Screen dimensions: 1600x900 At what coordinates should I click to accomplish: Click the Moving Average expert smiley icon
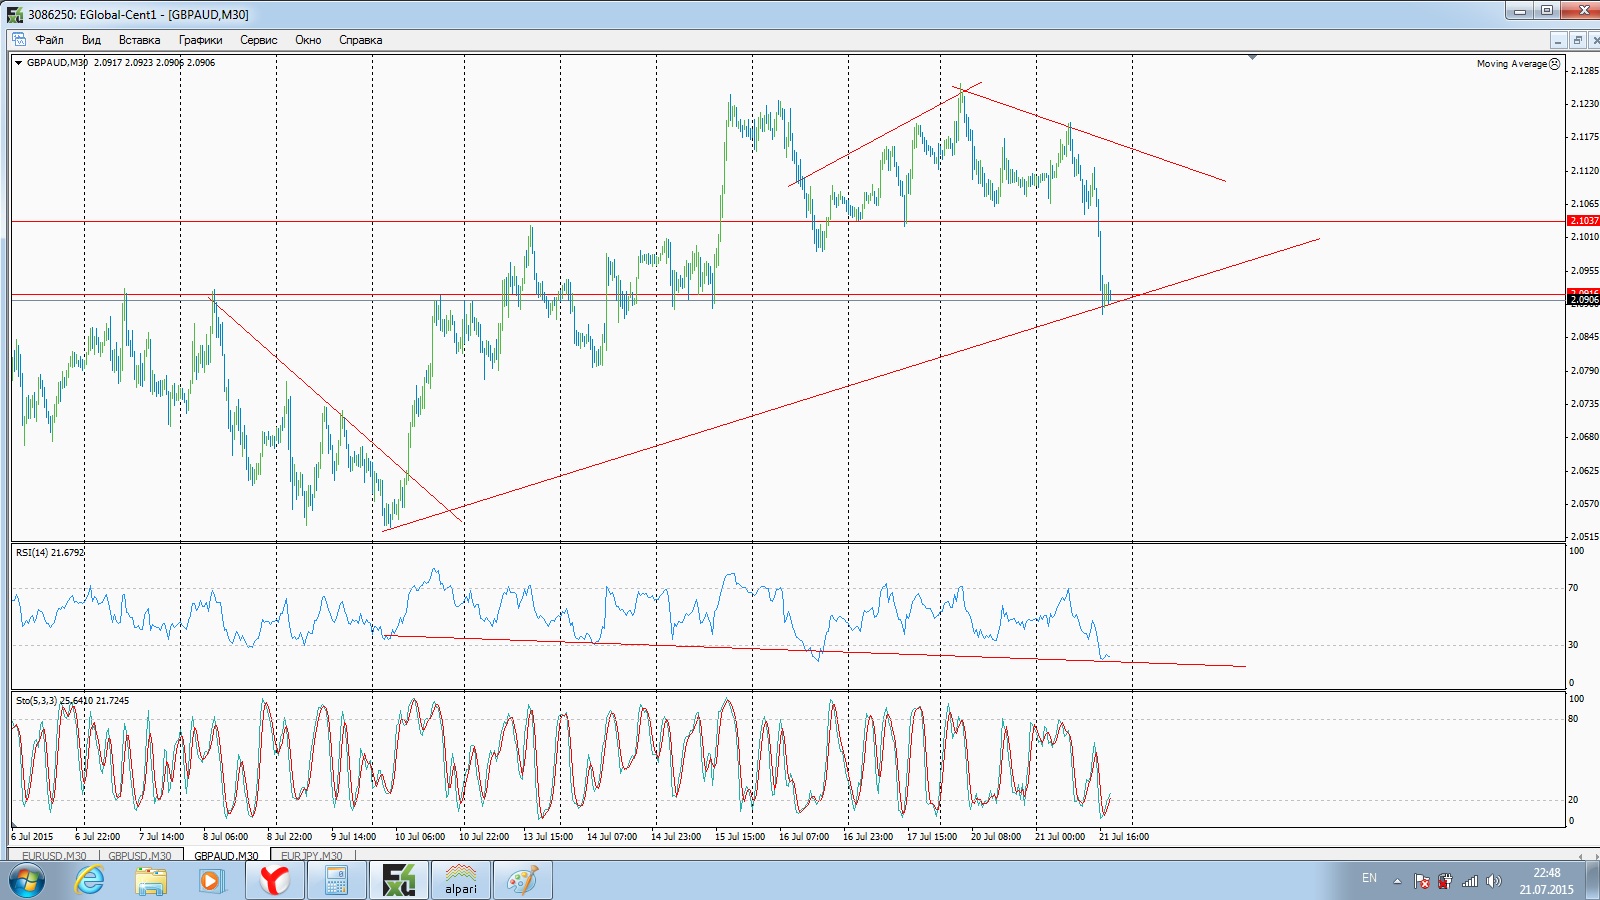click(x=1554, y=64)
